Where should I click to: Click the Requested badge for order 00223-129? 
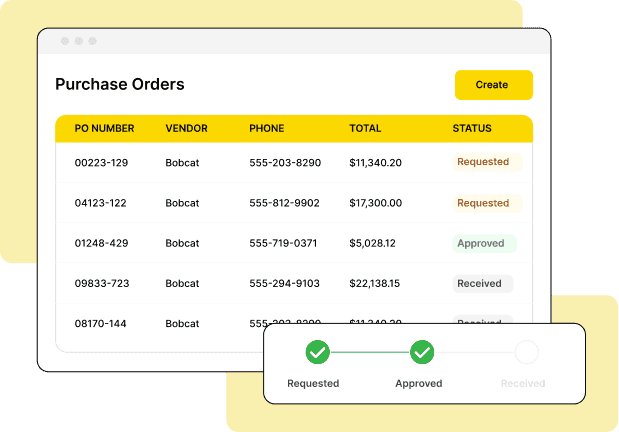tap(487, 162)
